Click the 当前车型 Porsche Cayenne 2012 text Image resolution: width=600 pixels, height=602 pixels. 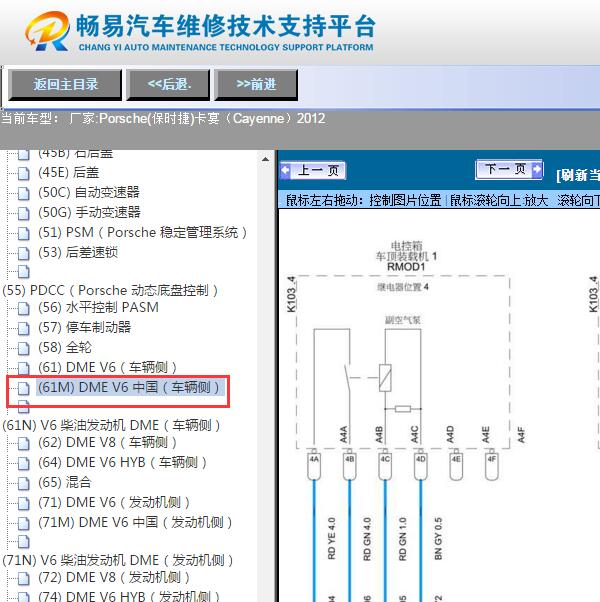click(163, 119)
